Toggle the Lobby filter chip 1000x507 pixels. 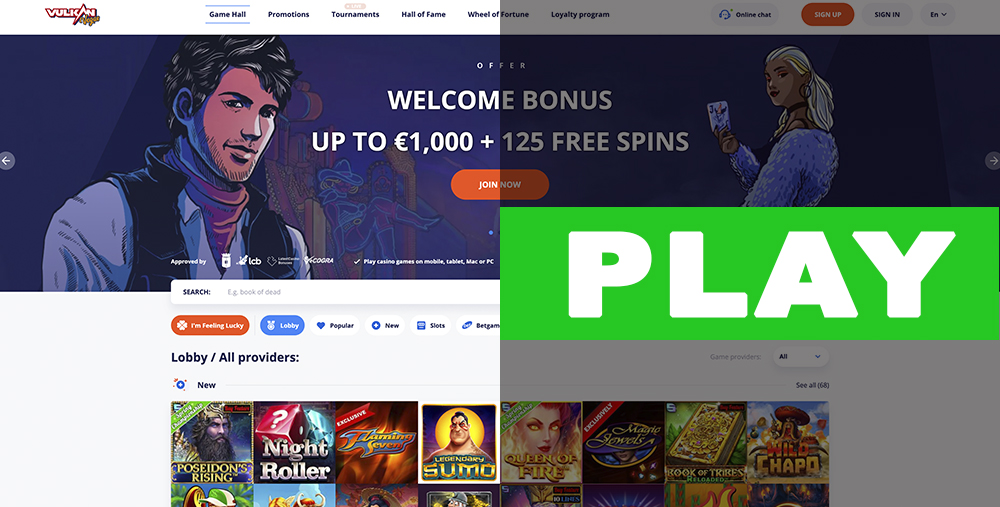coord(282,325)
